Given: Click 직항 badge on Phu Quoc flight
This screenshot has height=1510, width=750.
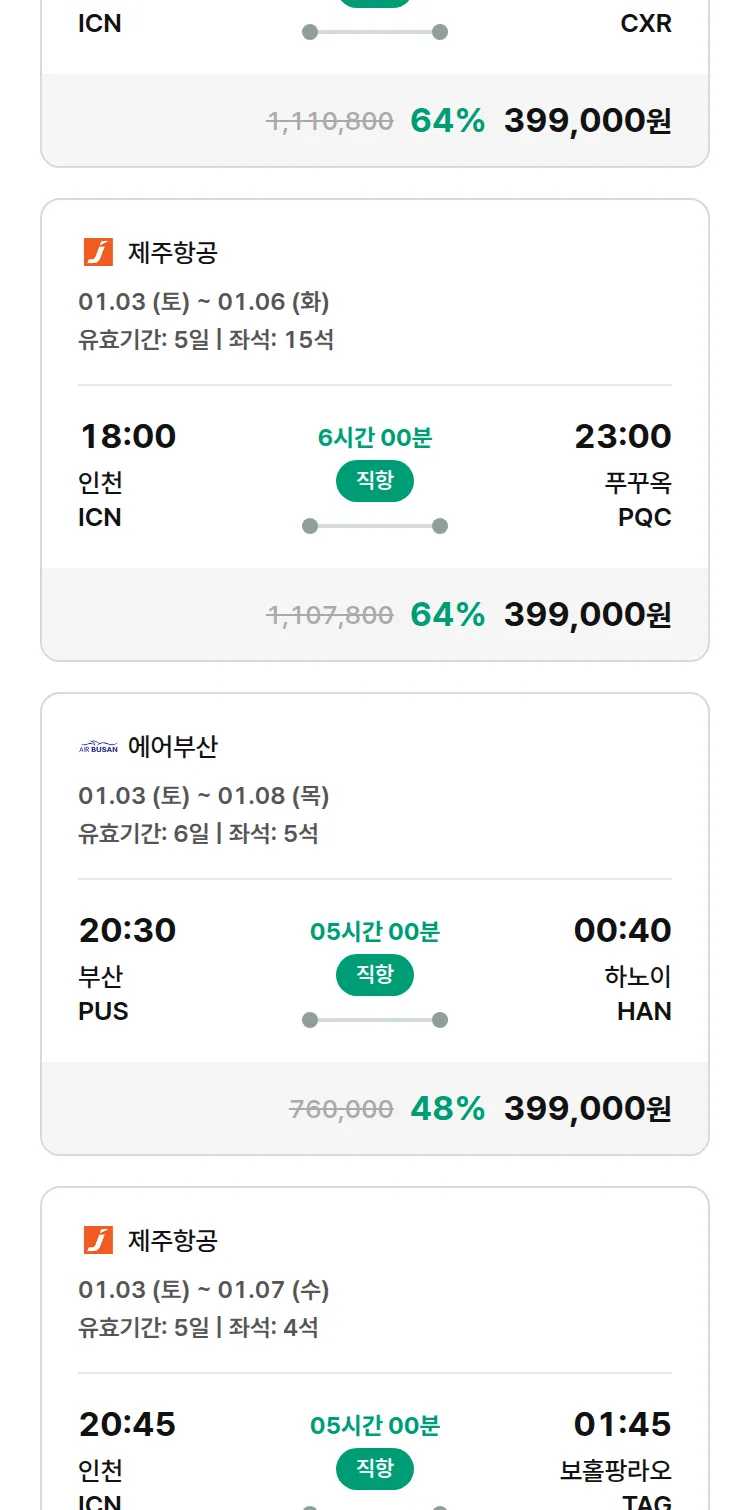Looking at the screenshot, I should click(x=375, y=481).
